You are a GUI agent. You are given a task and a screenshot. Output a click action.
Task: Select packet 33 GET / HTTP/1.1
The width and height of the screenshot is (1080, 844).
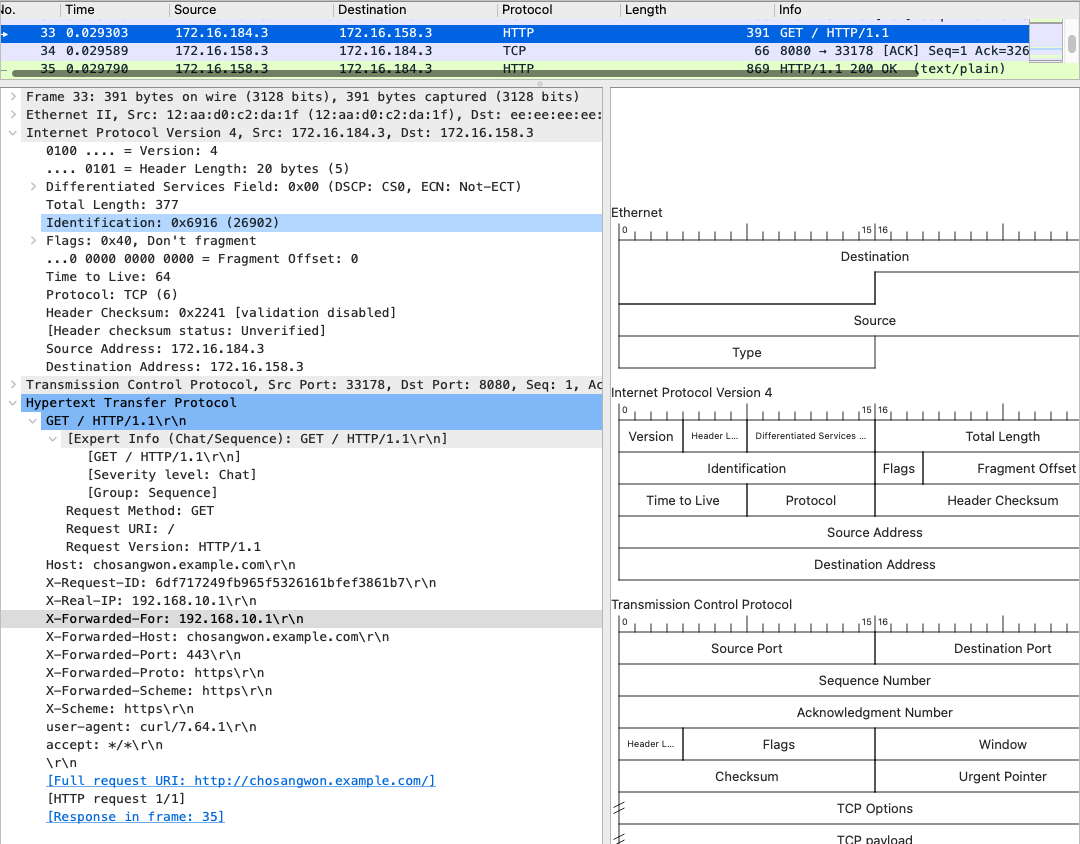[x=514, y=32]
